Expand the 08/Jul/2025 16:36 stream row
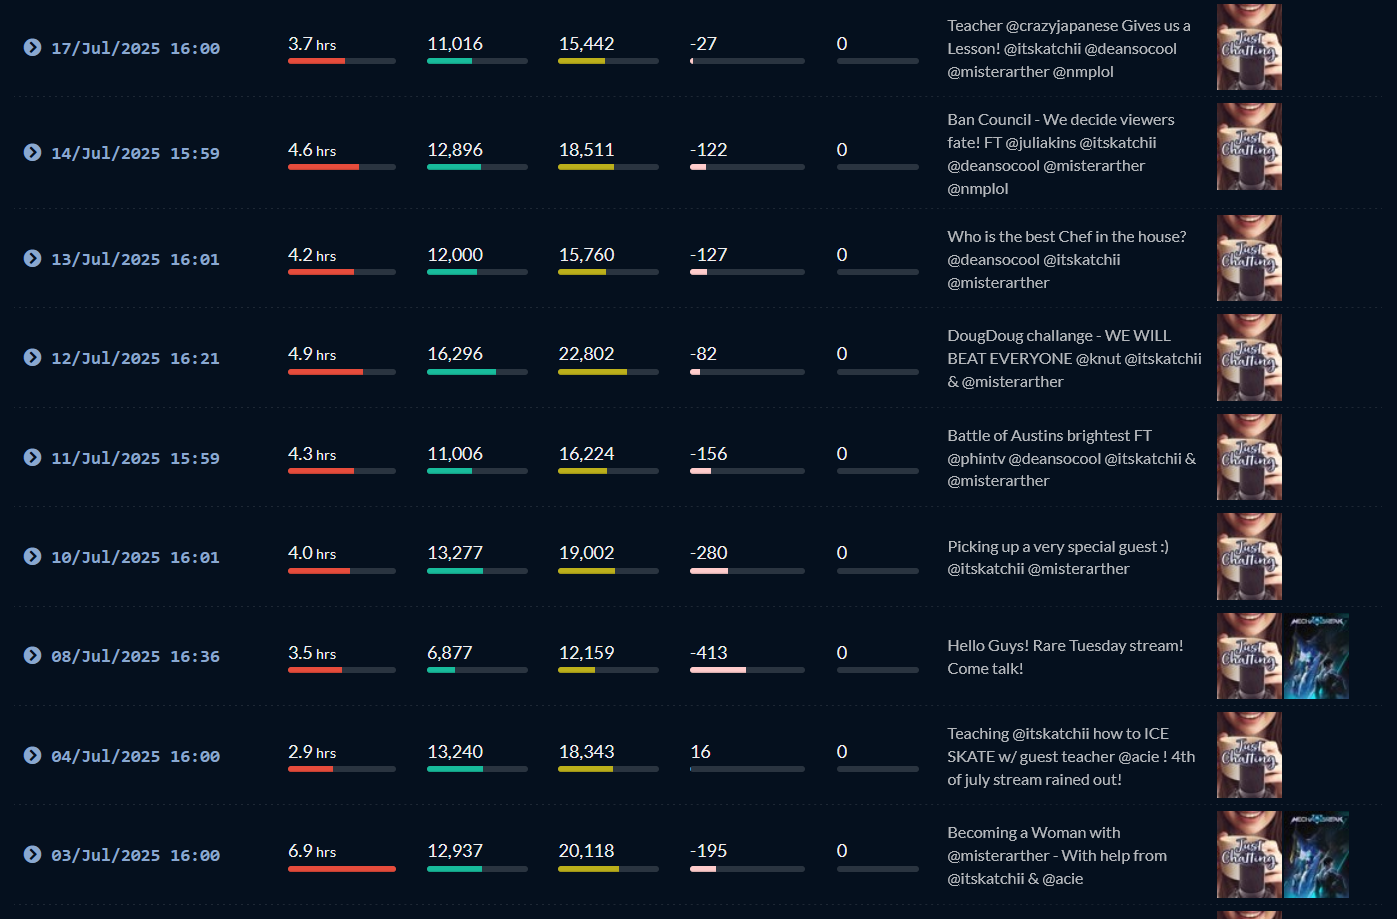 [x=32, y=655]
